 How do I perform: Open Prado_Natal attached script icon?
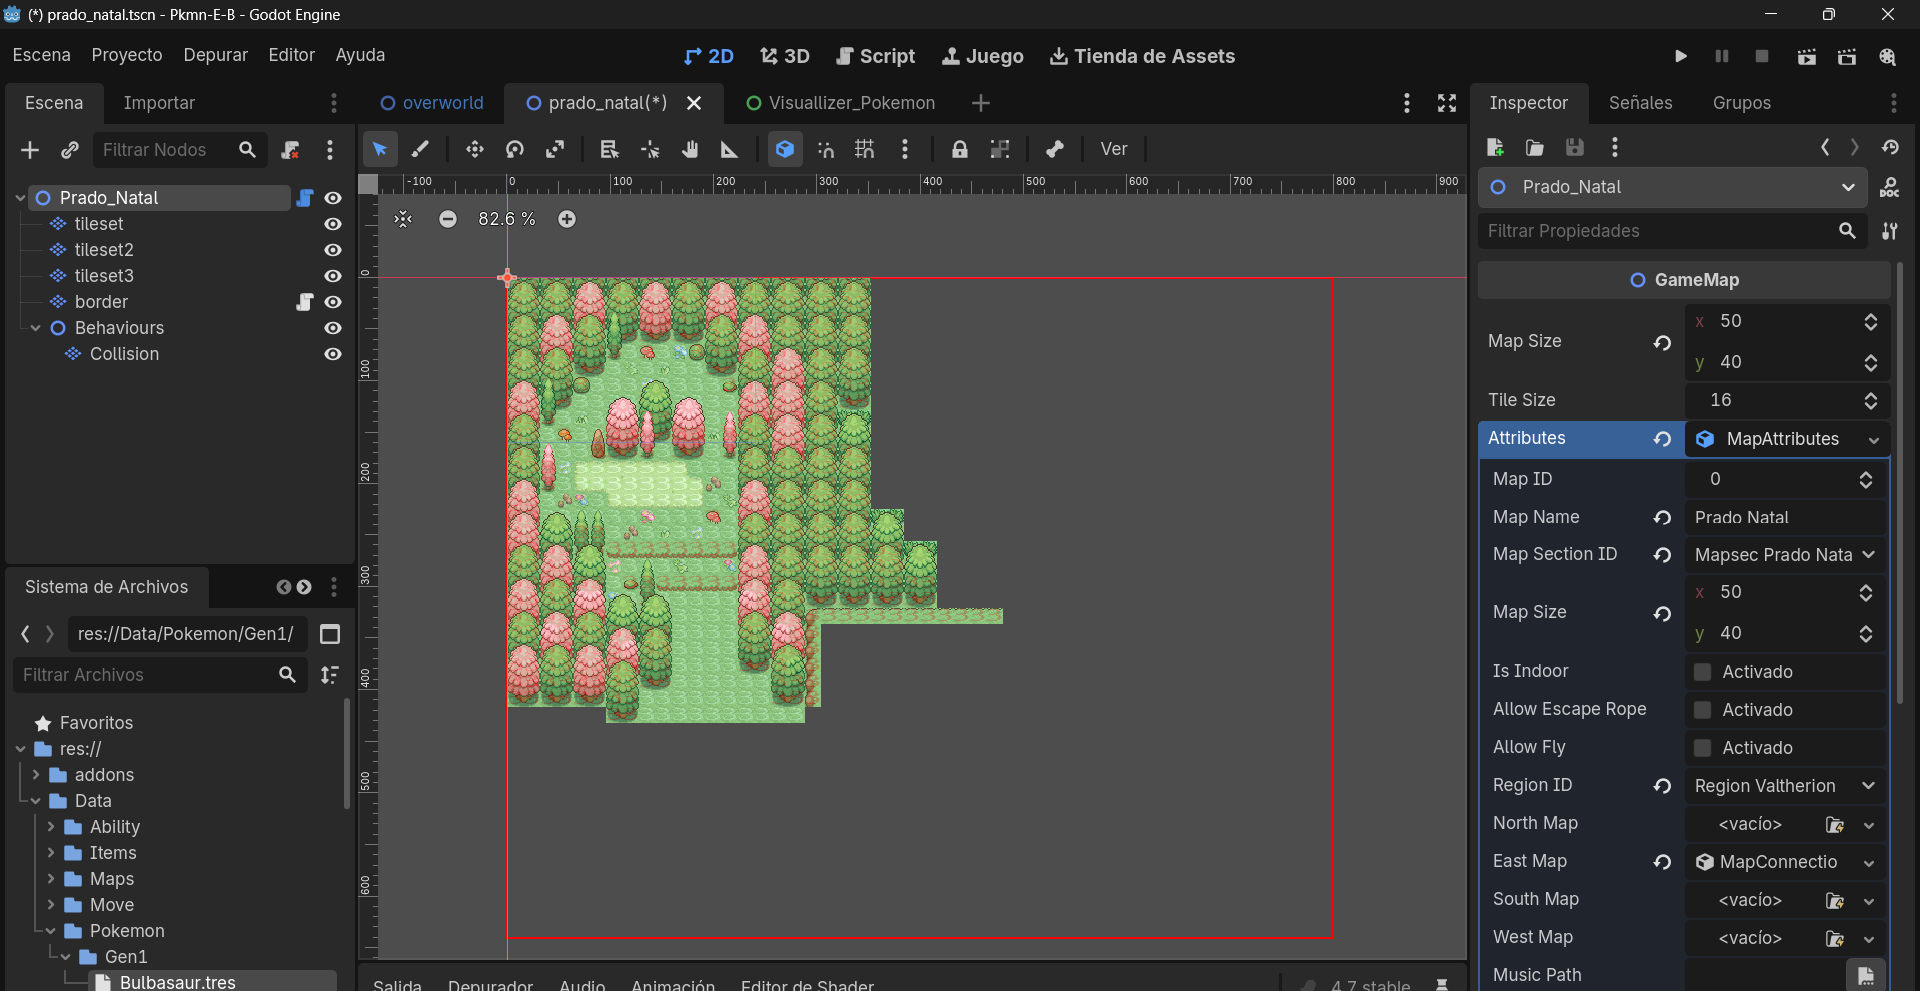click(x=305, y=198)
